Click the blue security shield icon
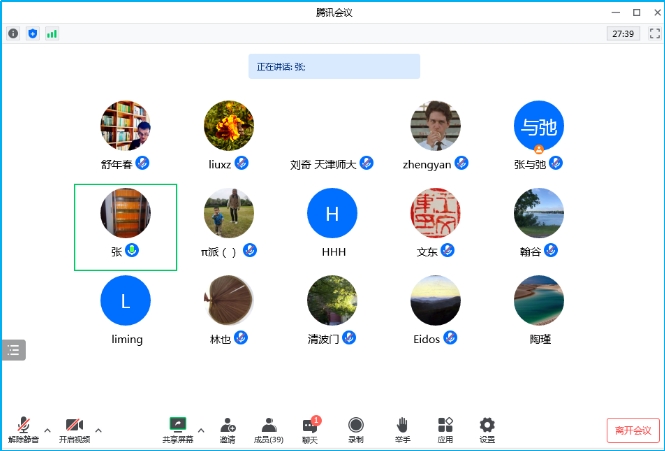Image resolution: width=665 pixels, height=451 pixels. (x=32, y=33)
